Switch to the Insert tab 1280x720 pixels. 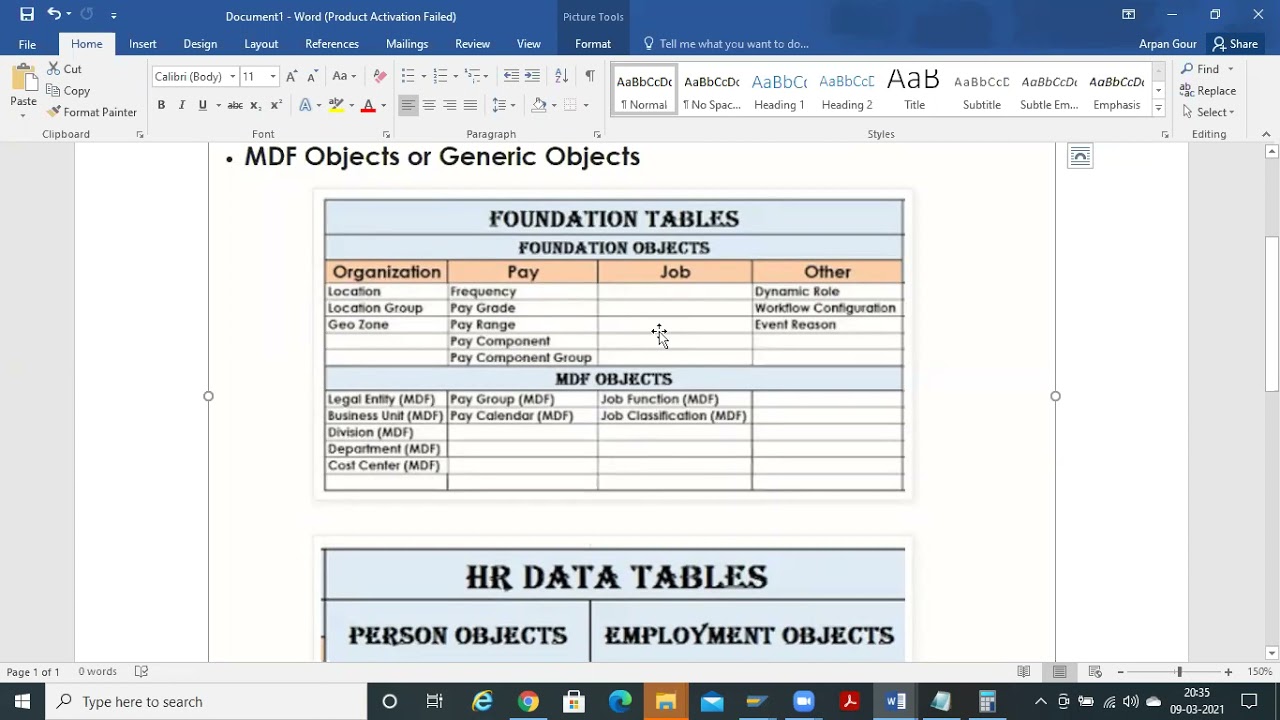142,44
